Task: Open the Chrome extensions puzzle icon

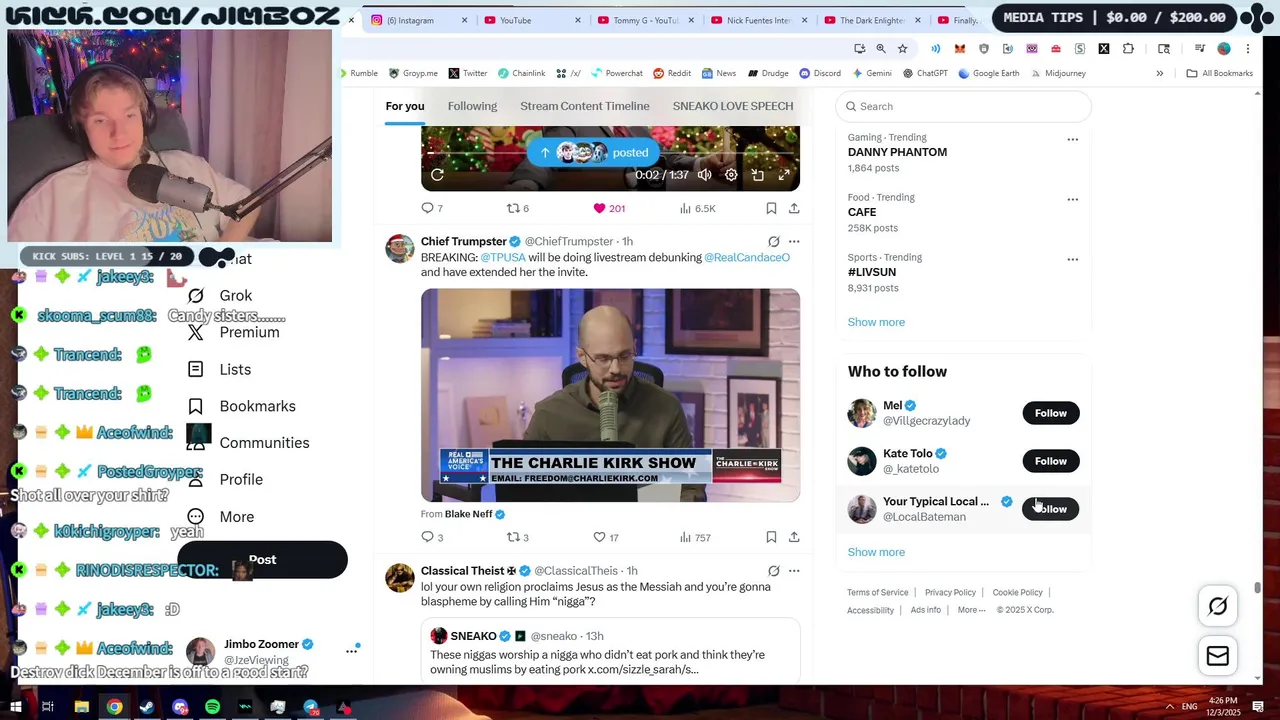Action: click(x=1128, y=48)
